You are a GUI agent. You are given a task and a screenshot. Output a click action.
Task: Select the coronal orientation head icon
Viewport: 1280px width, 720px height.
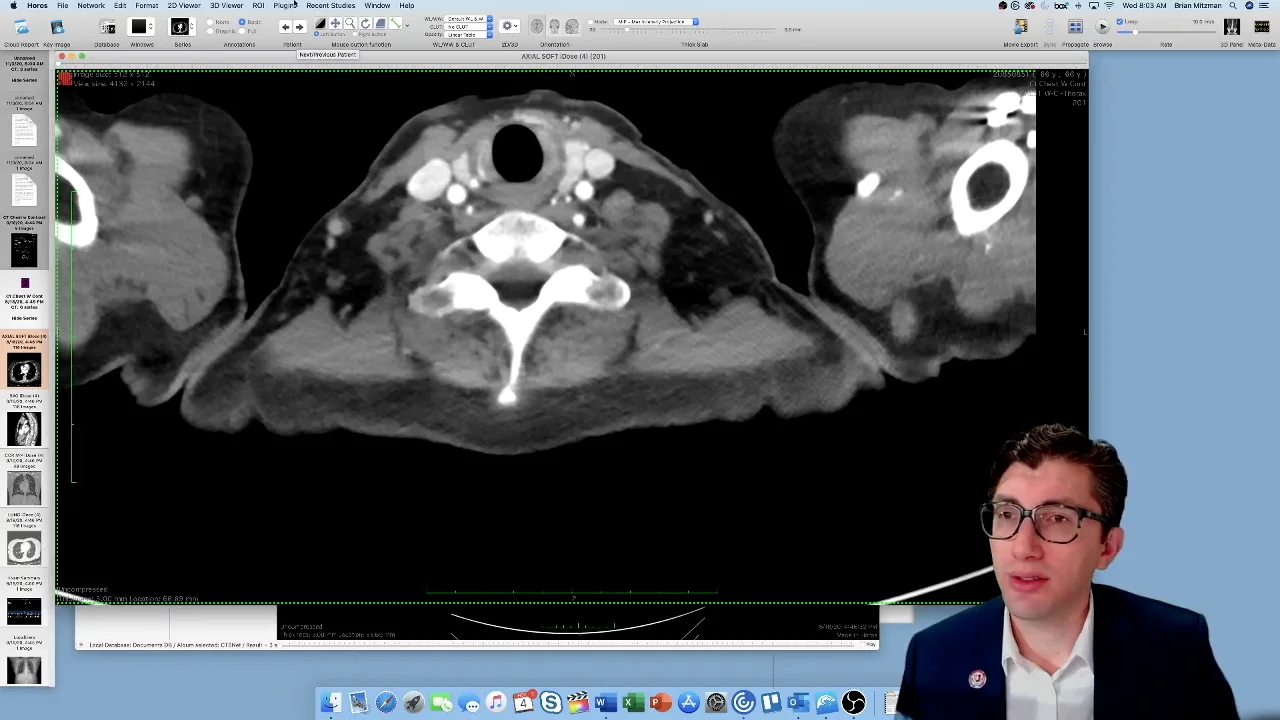point(554,27)
